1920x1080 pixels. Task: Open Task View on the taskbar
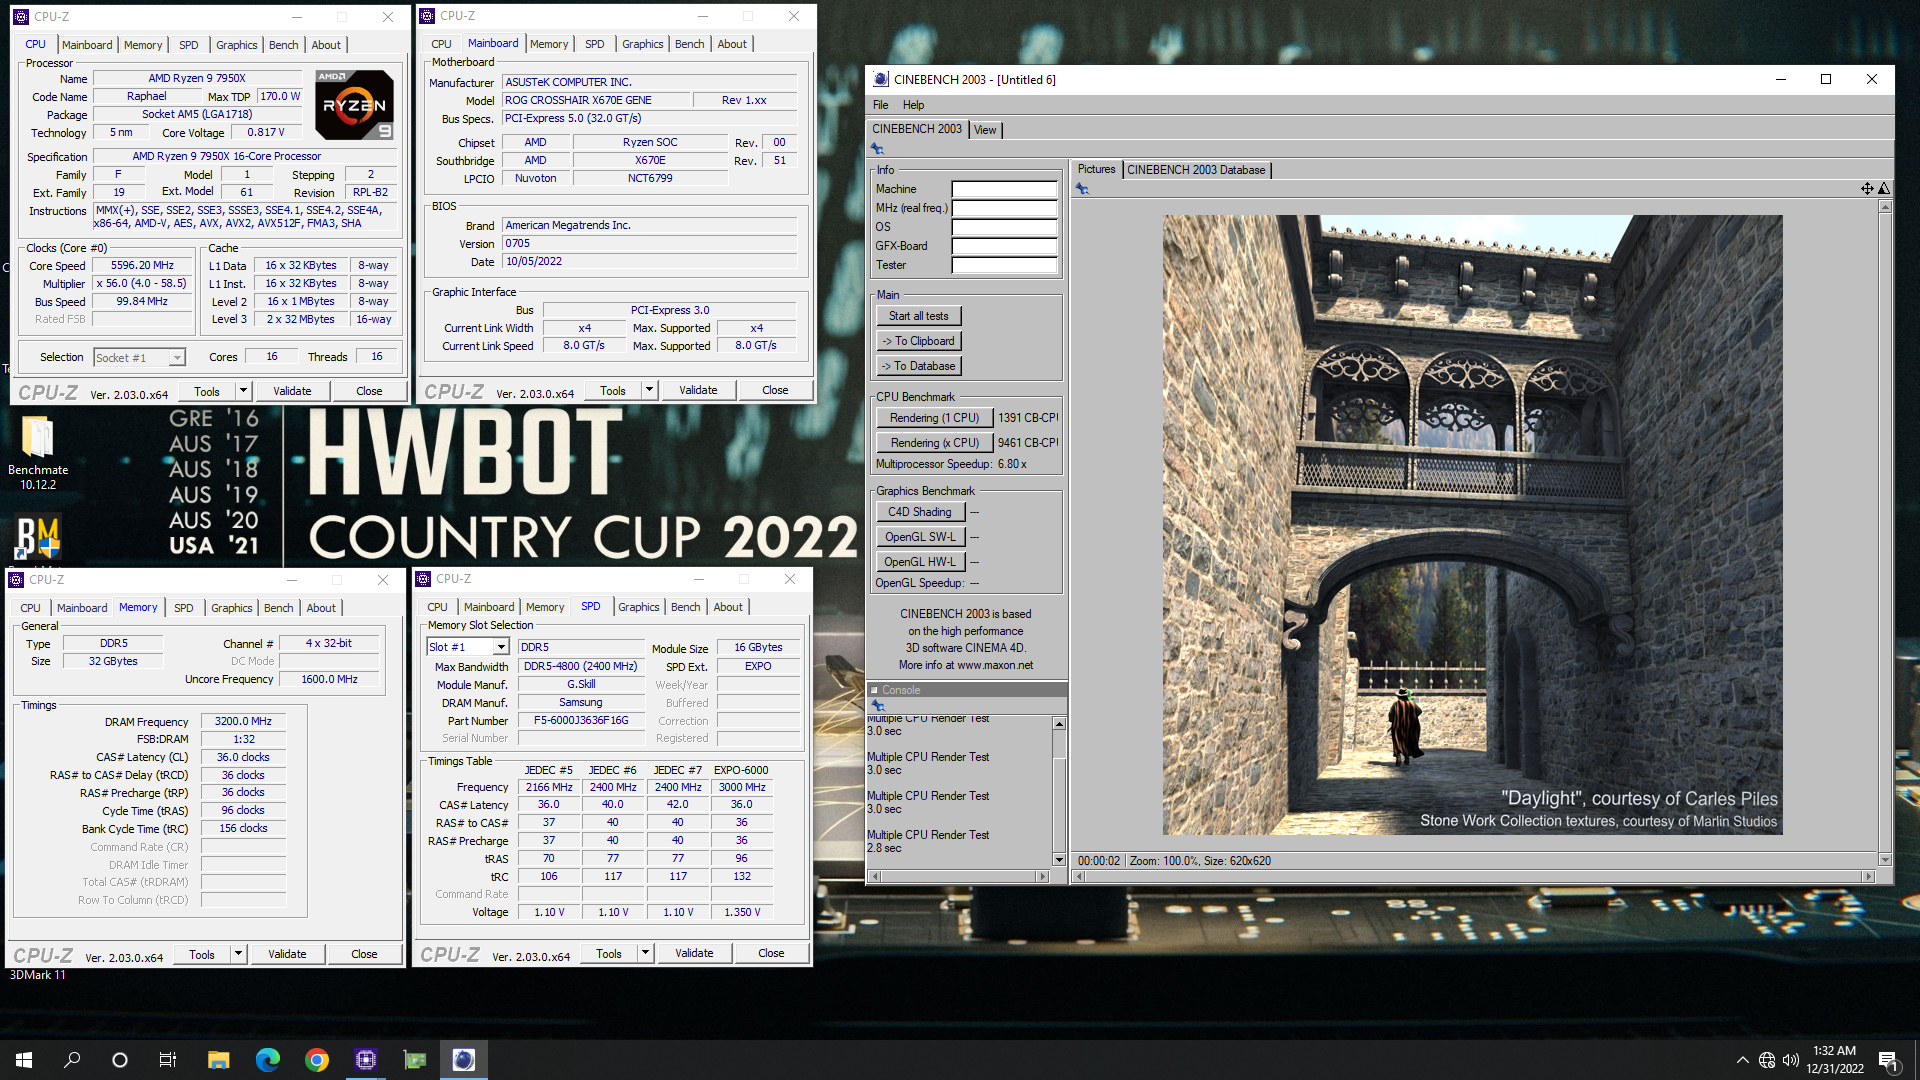[x=168, y=1060]
